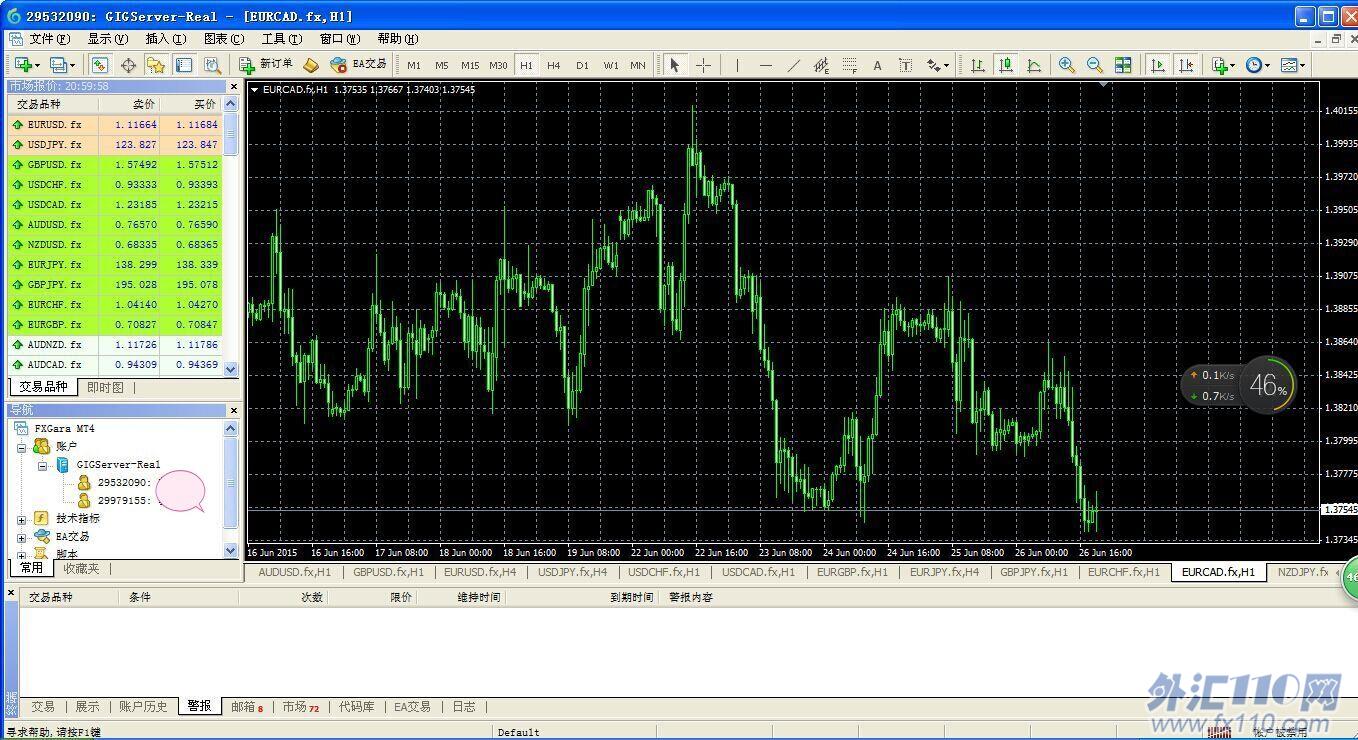1358x740 pixels.
Task: Click the 新订单 New Order button
Action: pos(266,65)
